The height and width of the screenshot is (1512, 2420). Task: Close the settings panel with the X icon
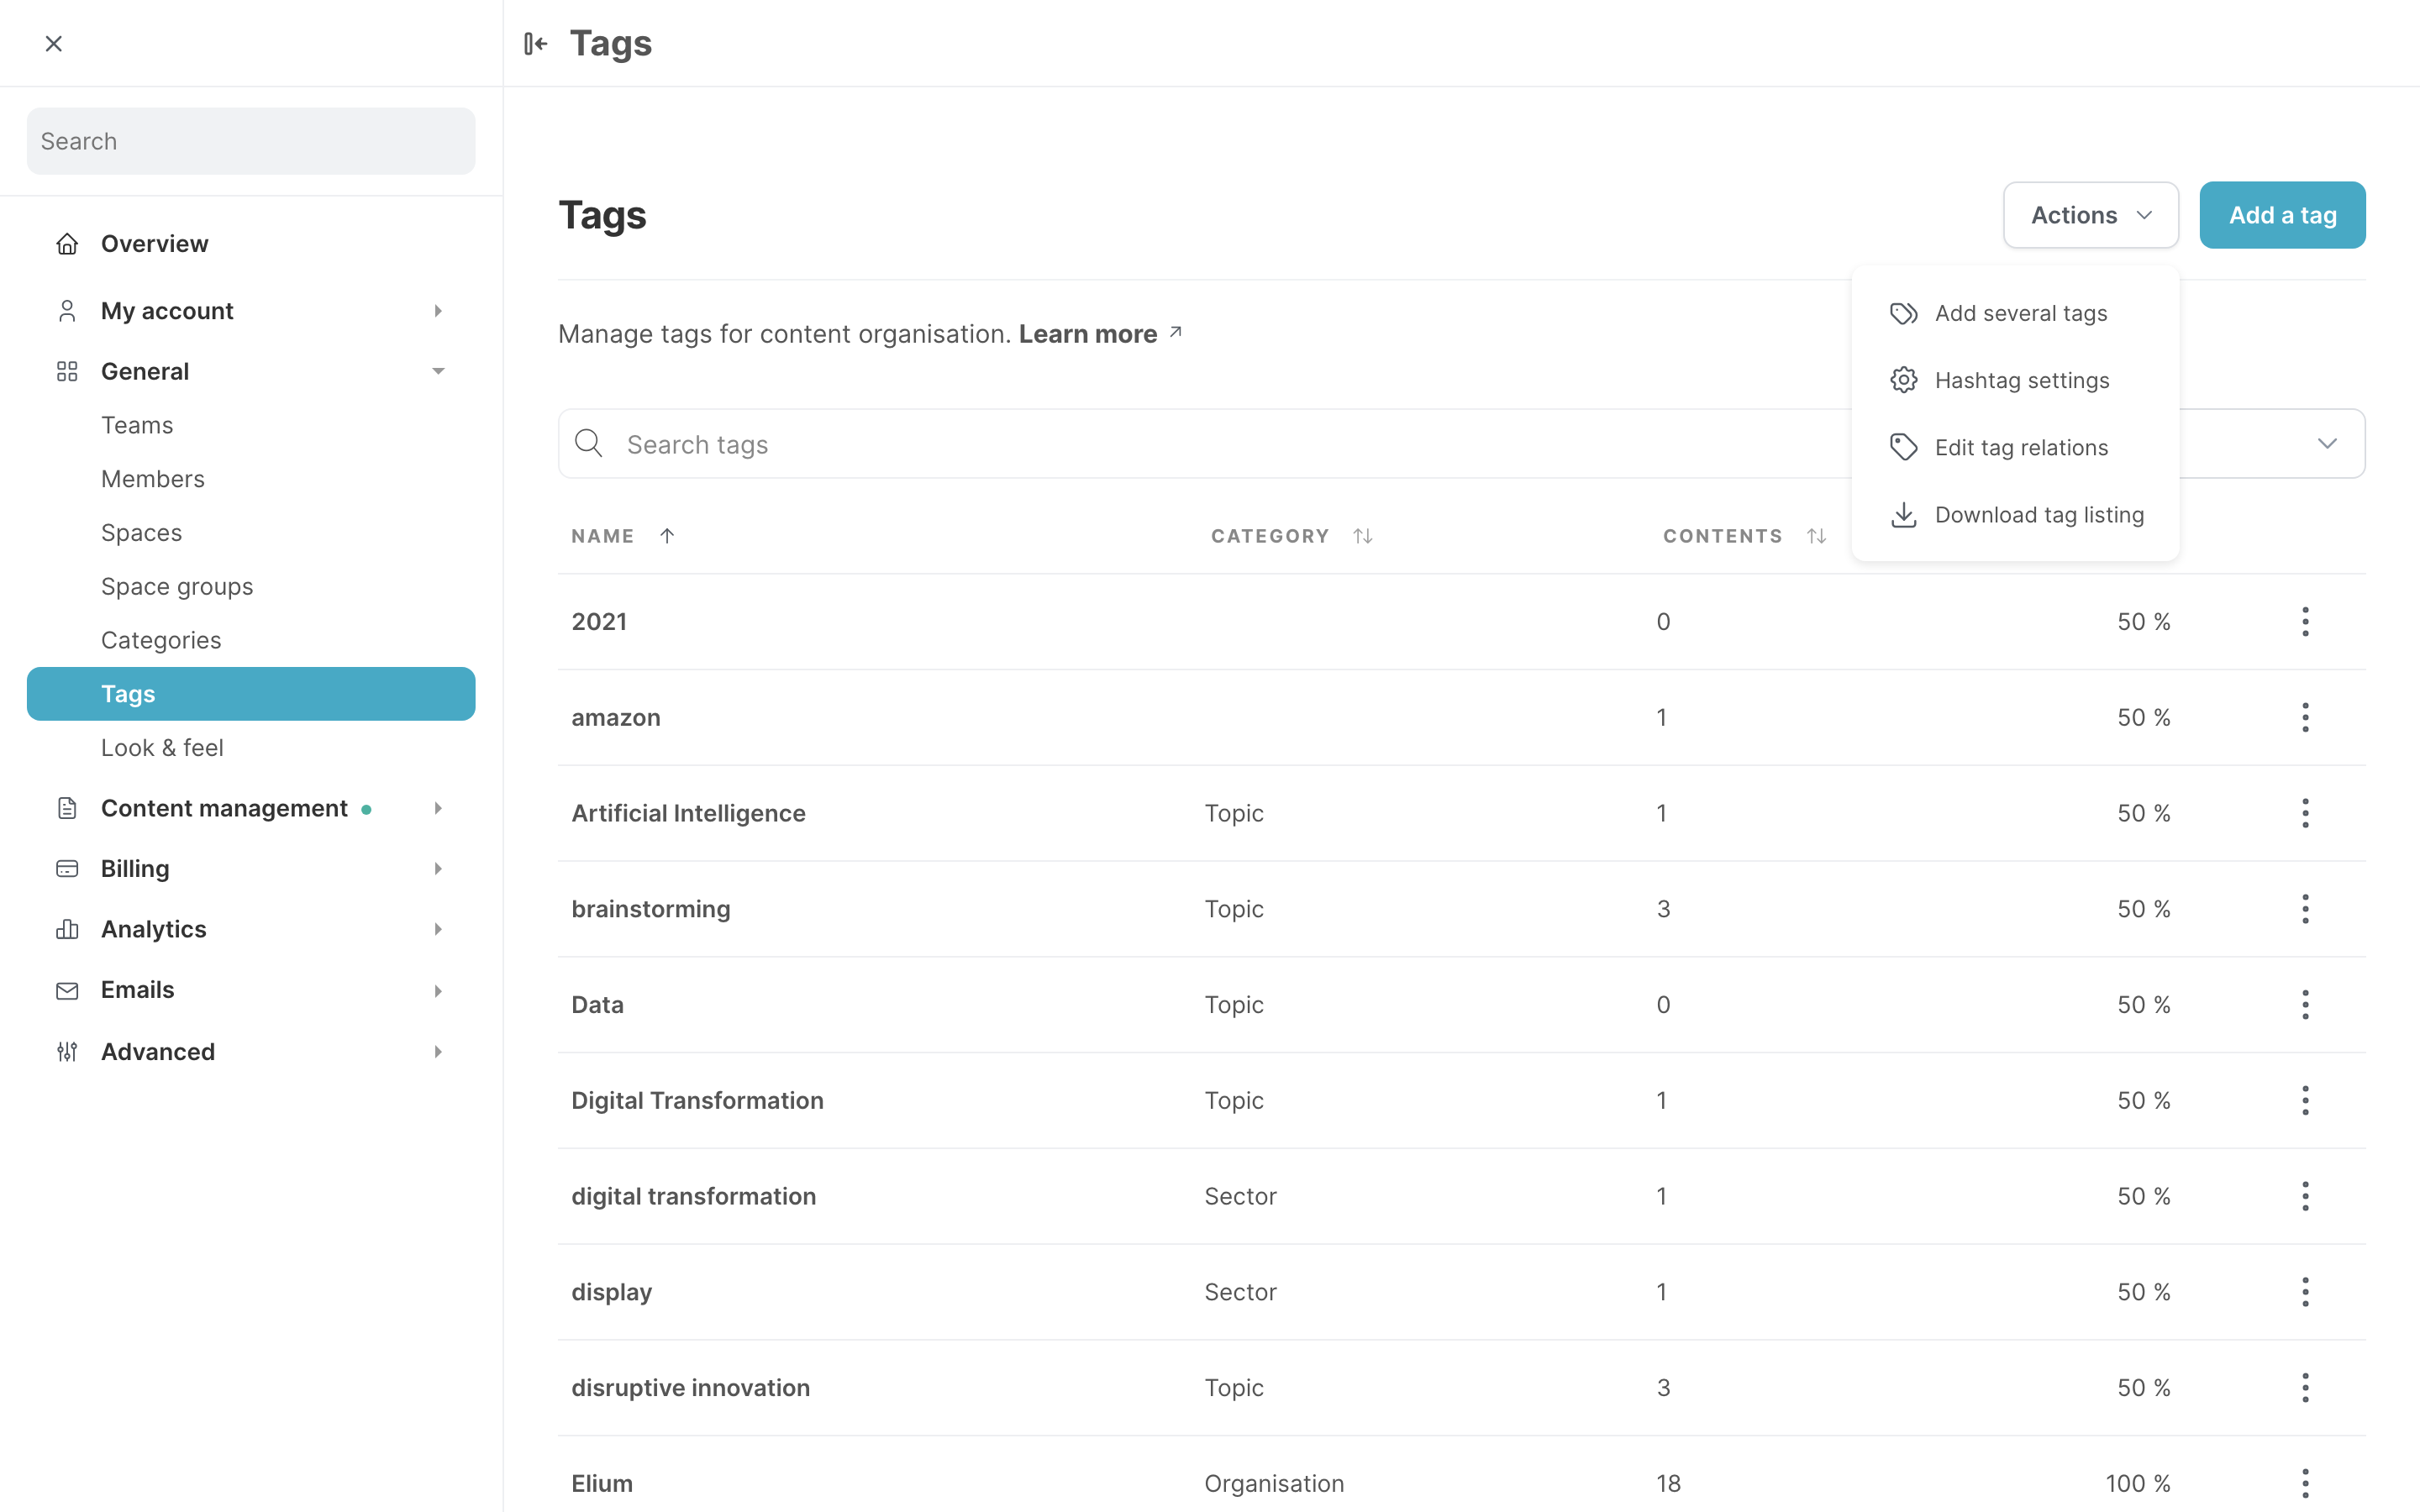click(54, 43)
